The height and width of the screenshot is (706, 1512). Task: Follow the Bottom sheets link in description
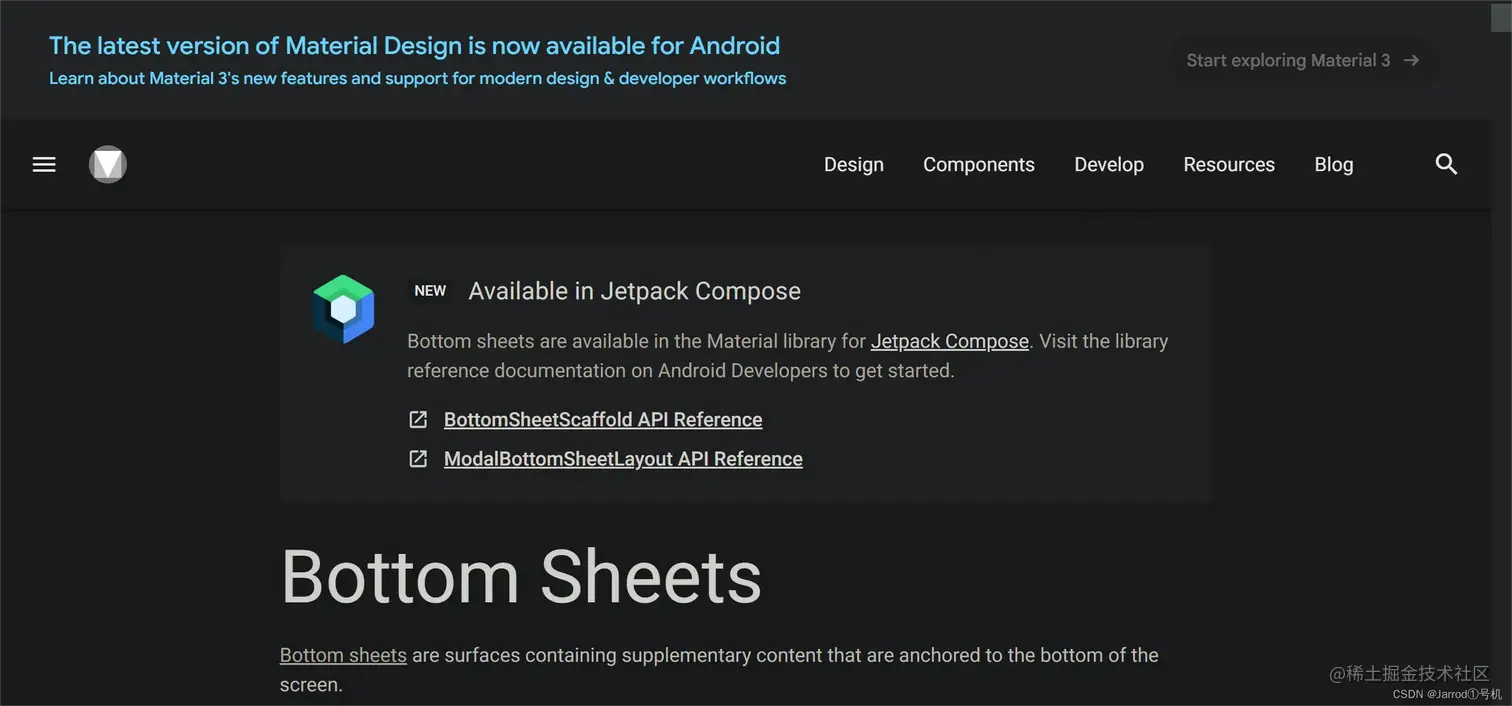(x=343, y=656)
